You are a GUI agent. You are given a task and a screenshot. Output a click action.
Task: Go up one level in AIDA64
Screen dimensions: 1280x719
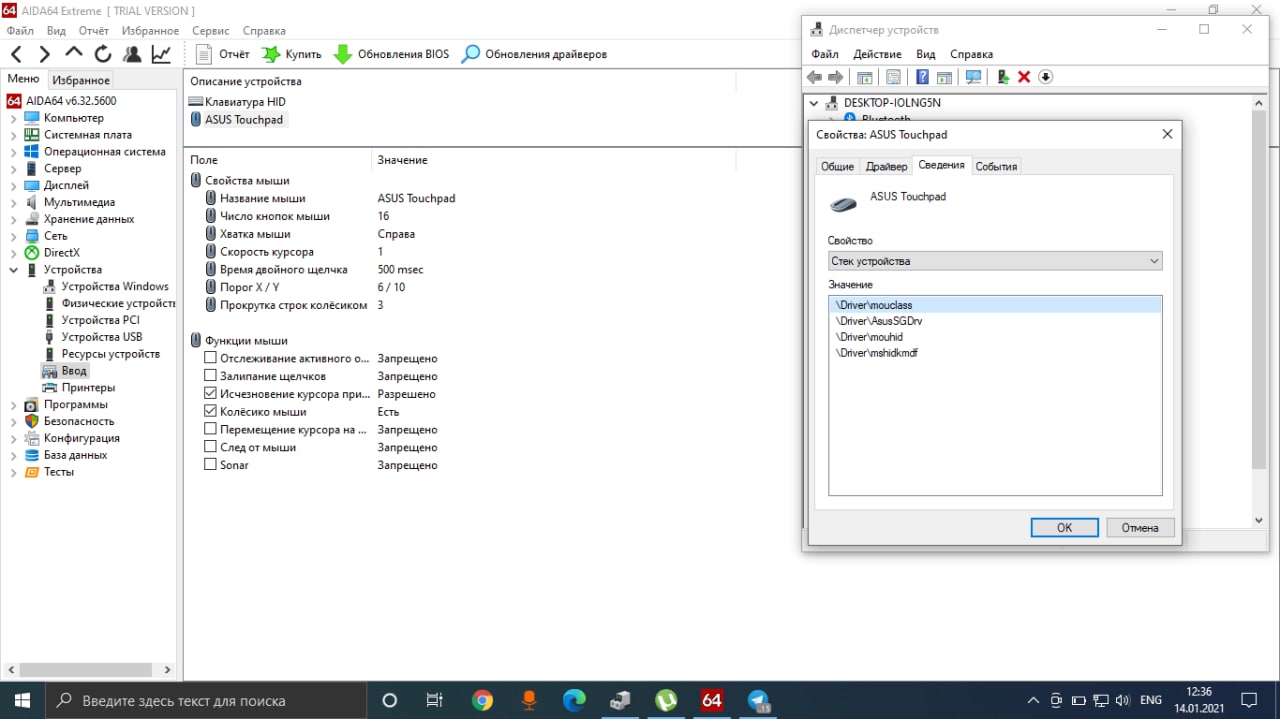tap(74, 54)
